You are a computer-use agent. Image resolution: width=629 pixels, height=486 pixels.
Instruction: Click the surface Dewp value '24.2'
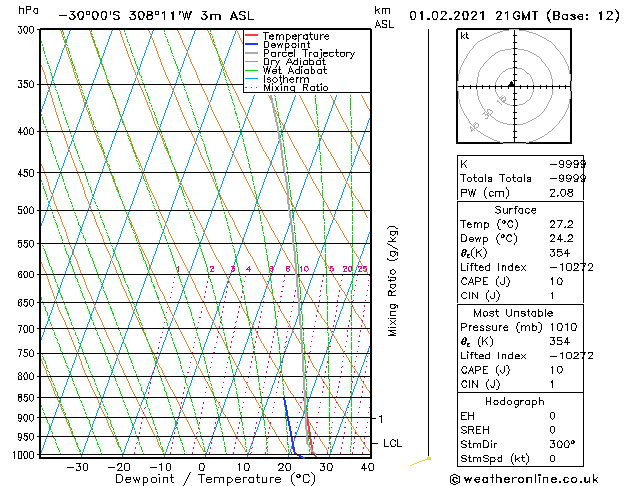point(561,239)
